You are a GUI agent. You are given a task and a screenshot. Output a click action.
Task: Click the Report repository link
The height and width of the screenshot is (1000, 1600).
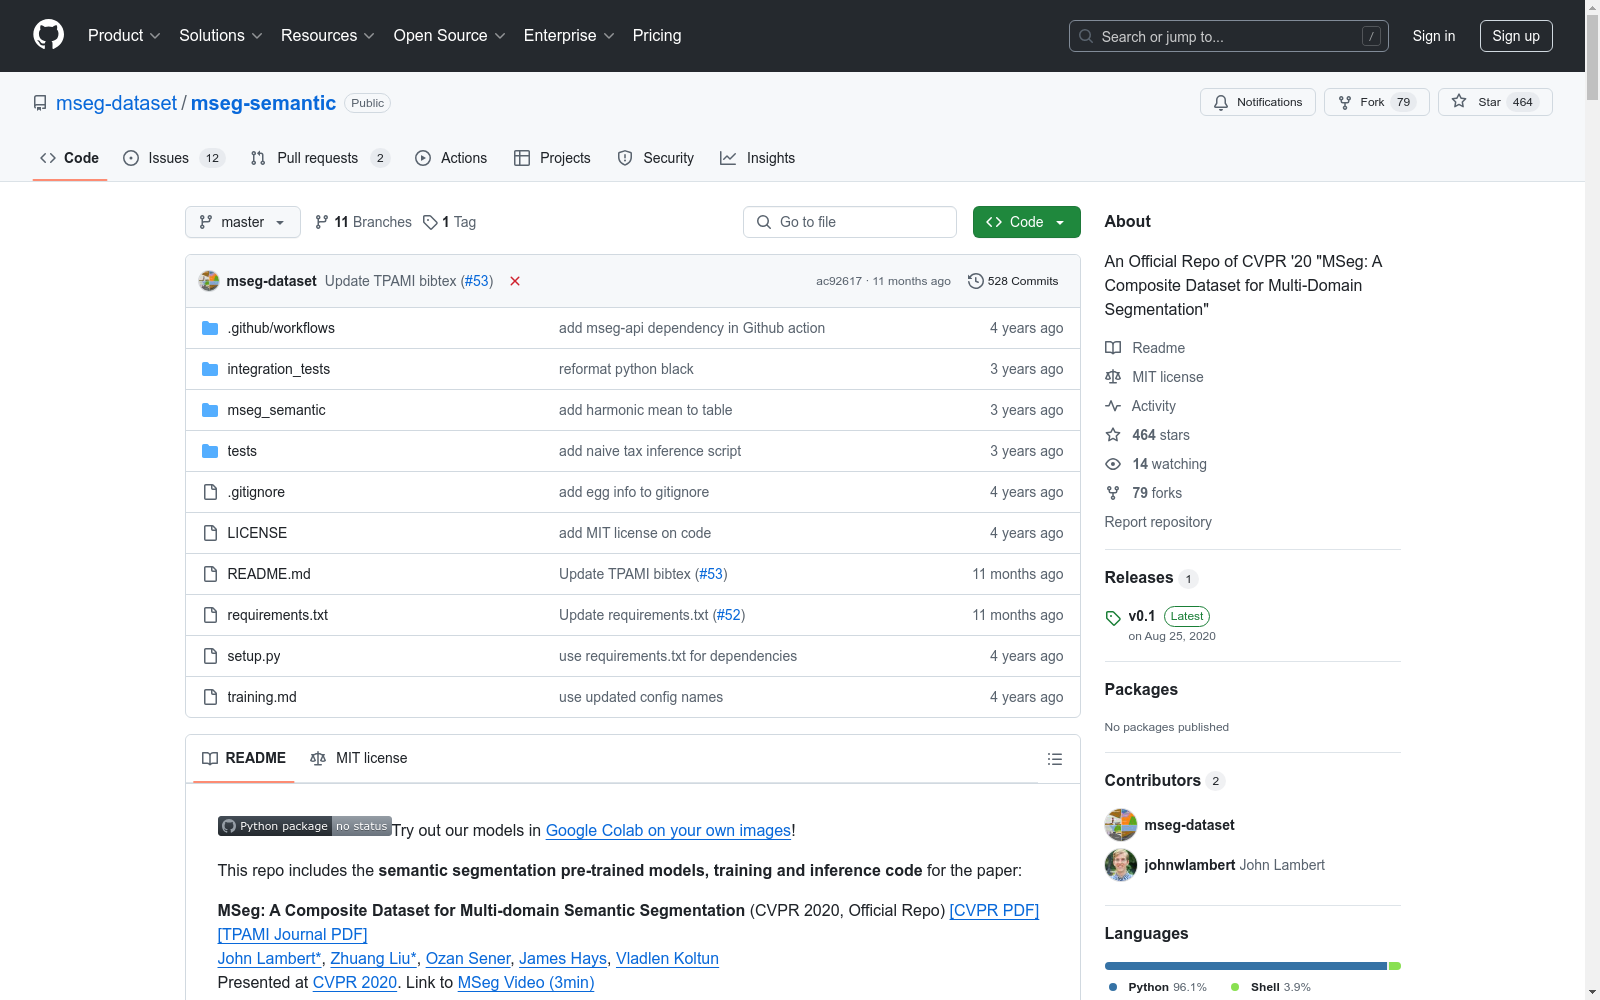pyautogui.click(x=1158, y=522)
